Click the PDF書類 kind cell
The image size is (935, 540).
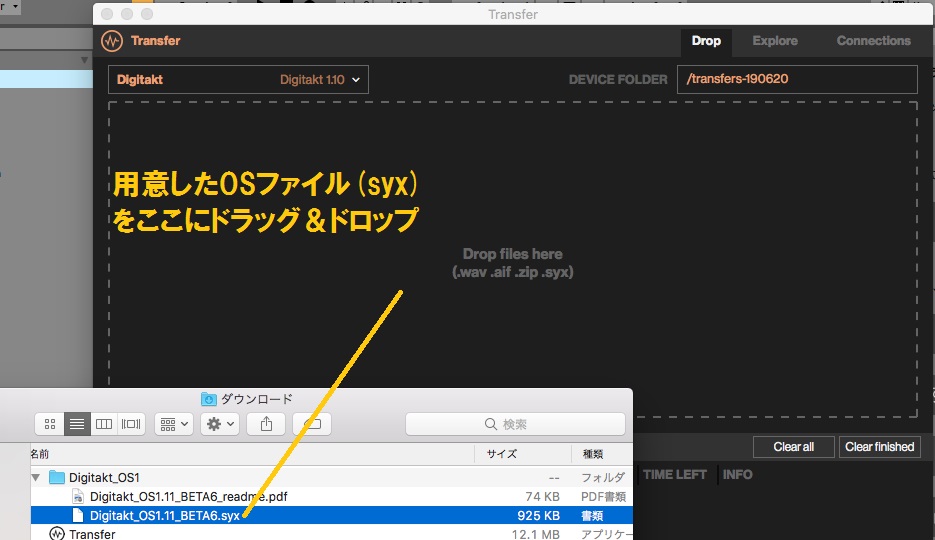[603, 496]
